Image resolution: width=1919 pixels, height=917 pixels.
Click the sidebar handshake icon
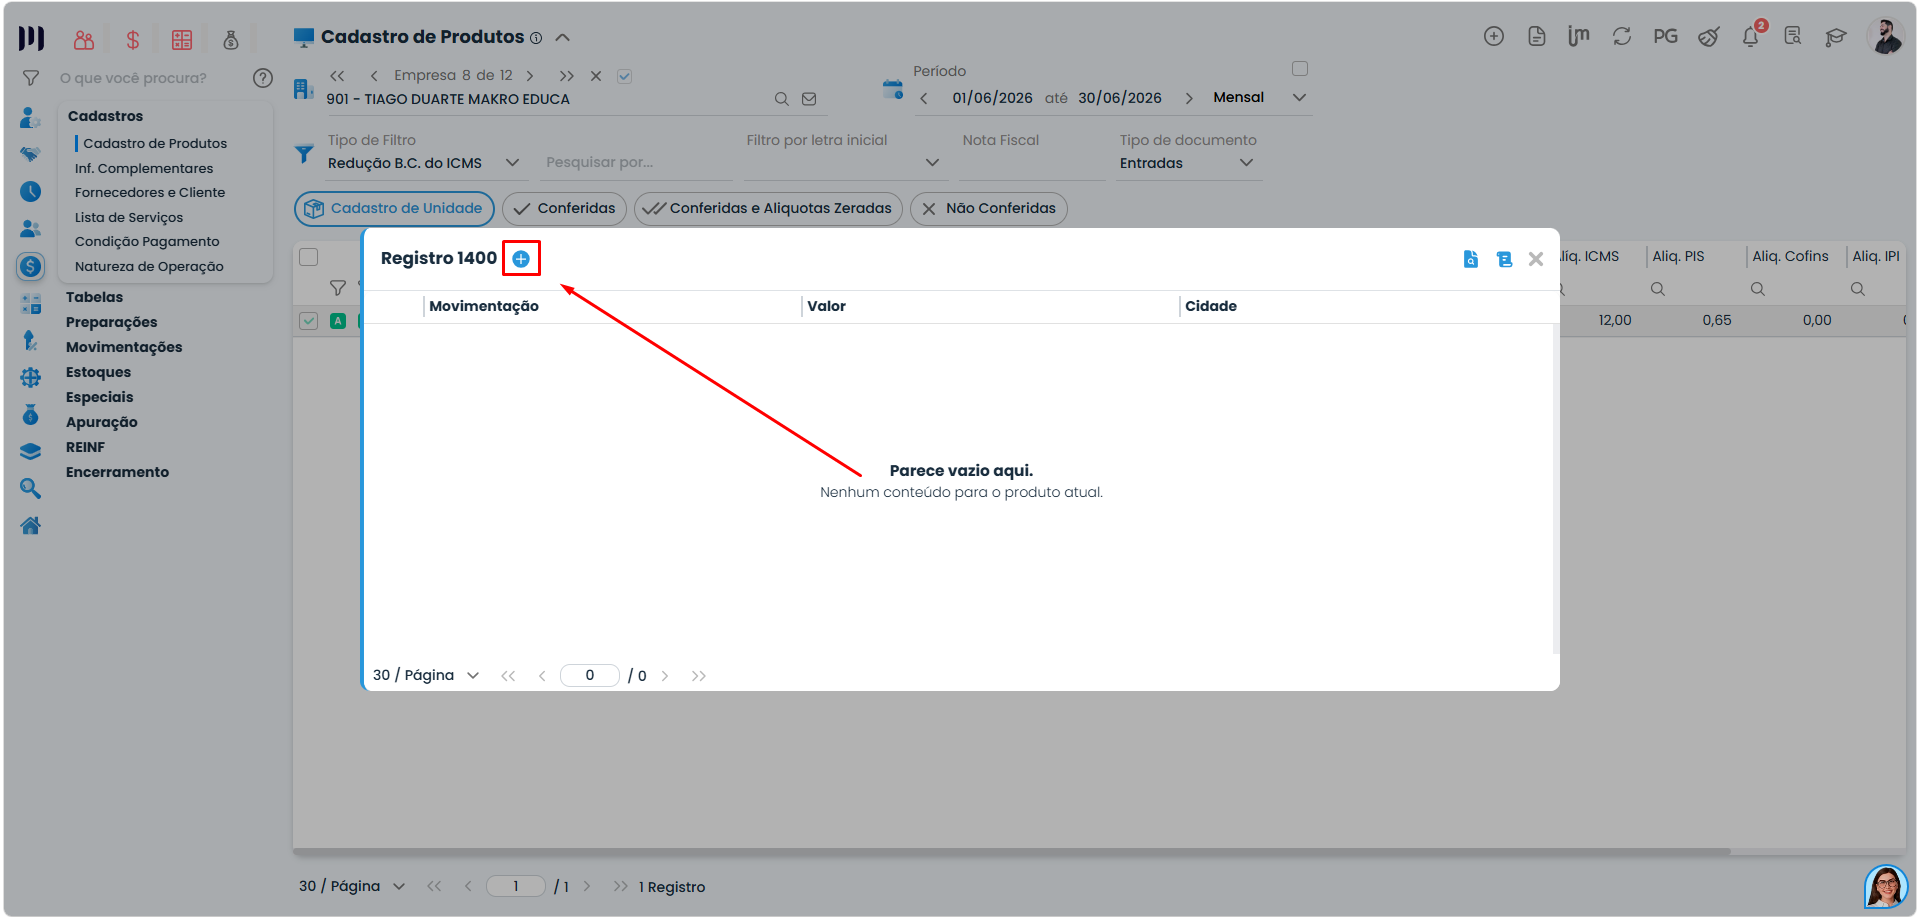[x=31, y=154]
